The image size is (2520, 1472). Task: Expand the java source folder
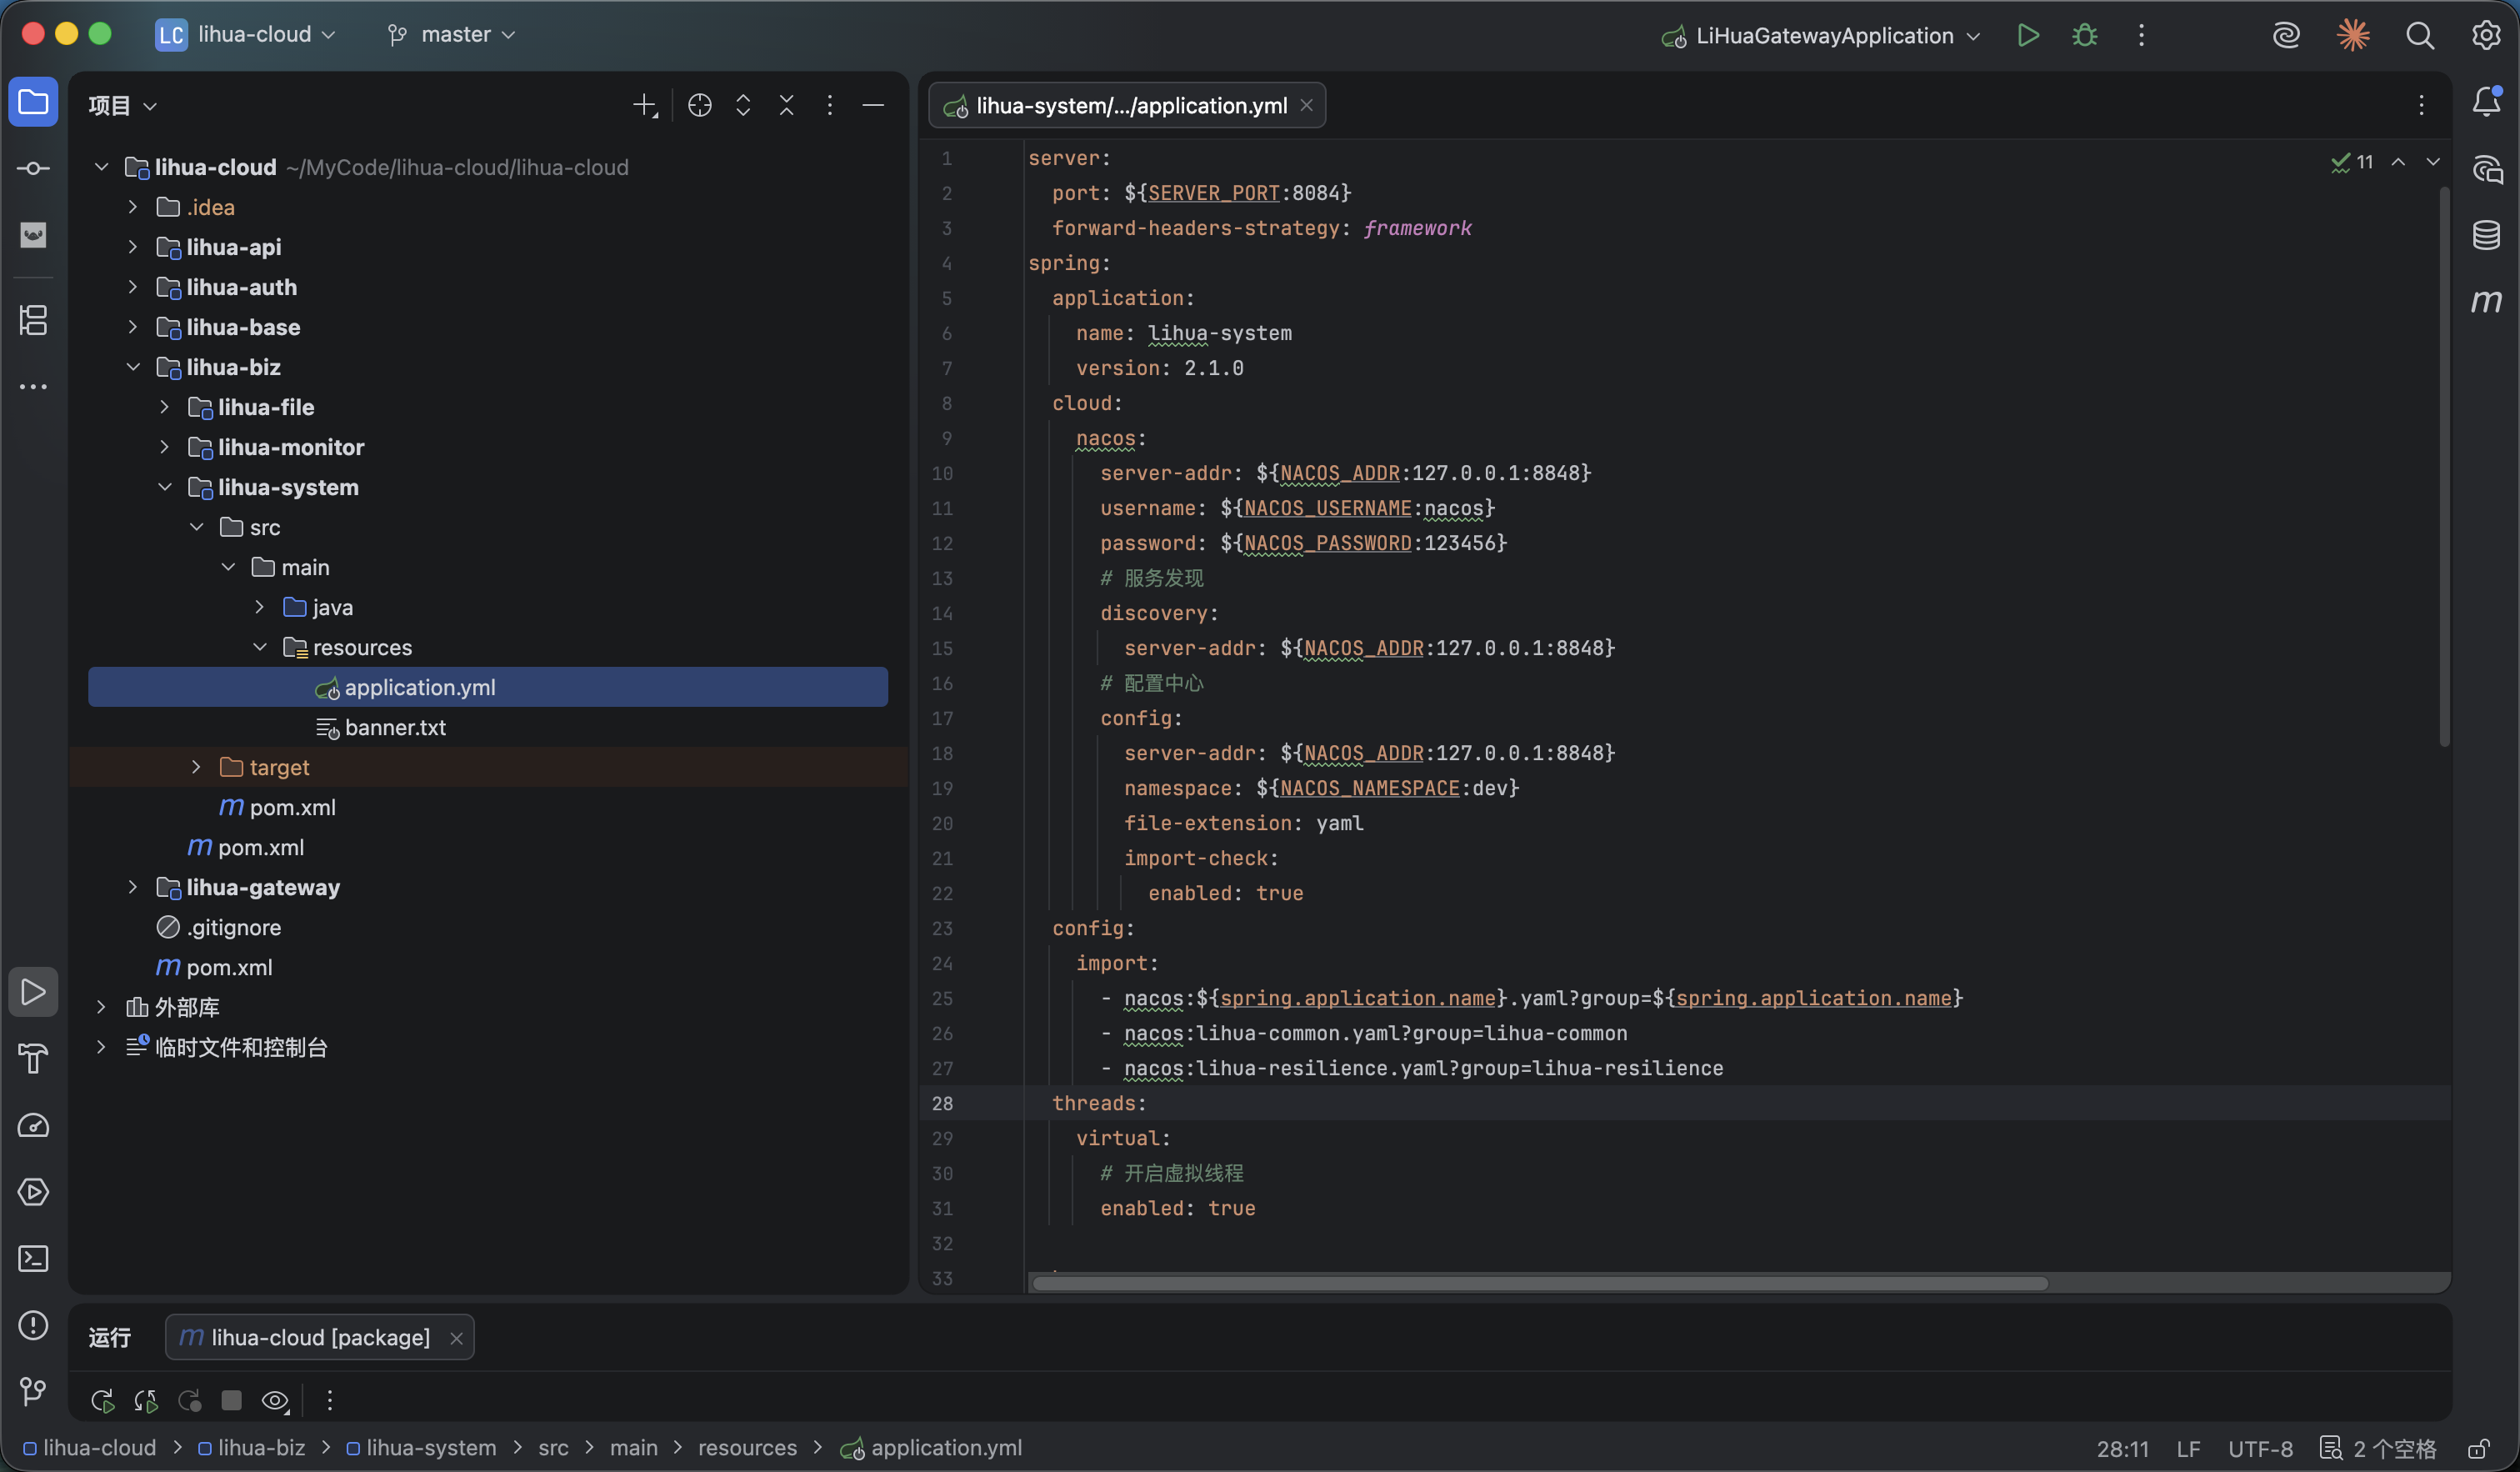[x=260, y=607]
